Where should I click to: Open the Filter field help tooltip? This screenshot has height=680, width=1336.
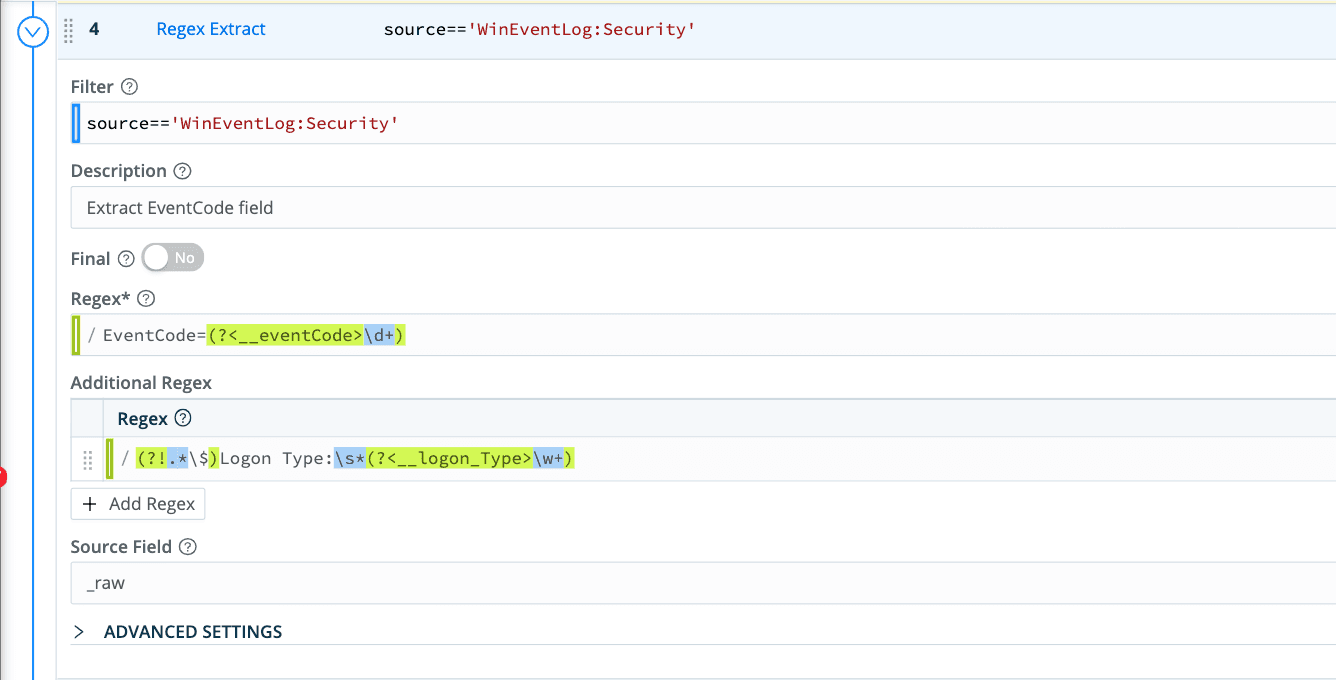(129, 87)
